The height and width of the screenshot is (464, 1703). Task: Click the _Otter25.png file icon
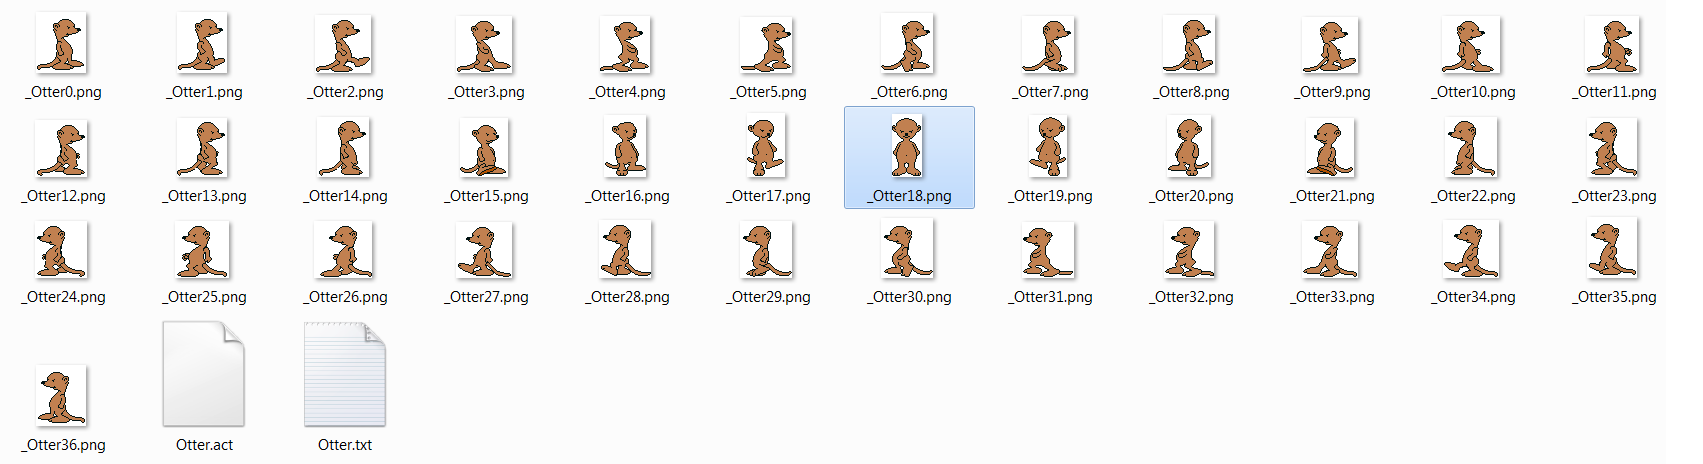(203, 250)
